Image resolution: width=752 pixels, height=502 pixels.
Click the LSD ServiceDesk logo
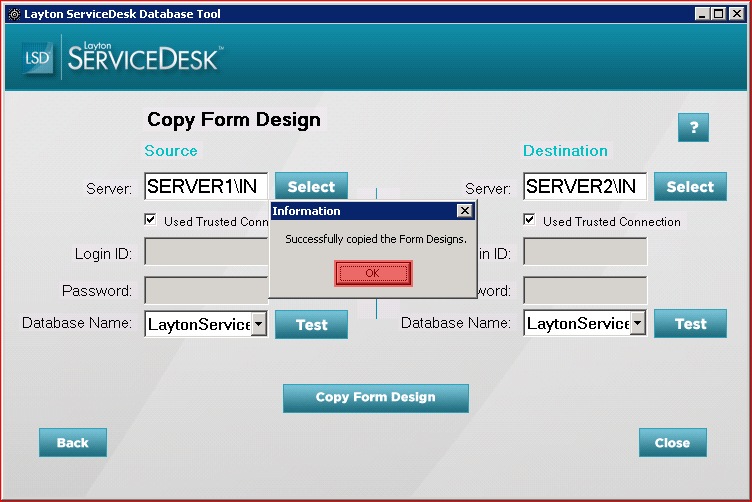pos(122,58)
